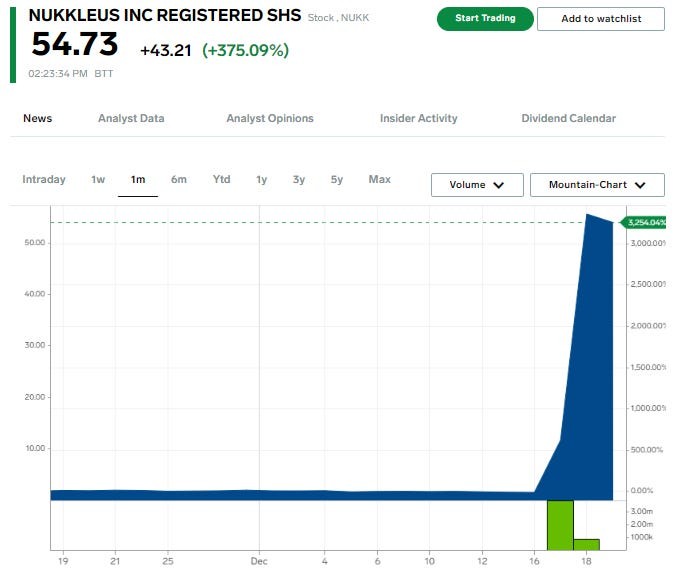The image size is (678, 579).
Task: Pick the 5y chart range
Action: pos(337,180)
